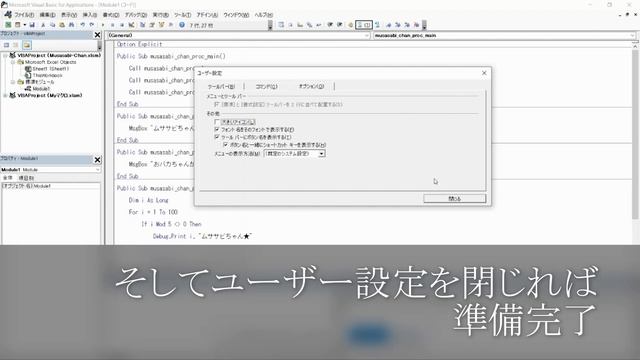The width and height of the screenshot is (640, 360).
Task: Click the View Microsoft Excel toolbar icon
Action: tap(8, 25)
